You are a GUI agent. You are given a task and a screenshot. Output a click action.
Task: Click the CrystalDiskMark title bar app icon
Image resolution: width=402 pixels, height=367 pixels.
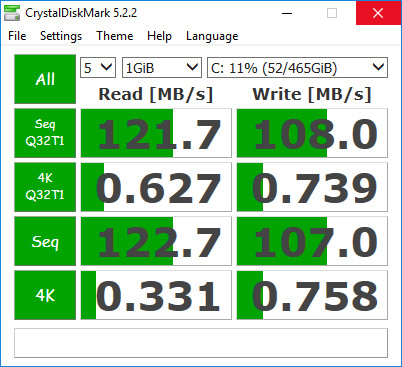point(12,13)
